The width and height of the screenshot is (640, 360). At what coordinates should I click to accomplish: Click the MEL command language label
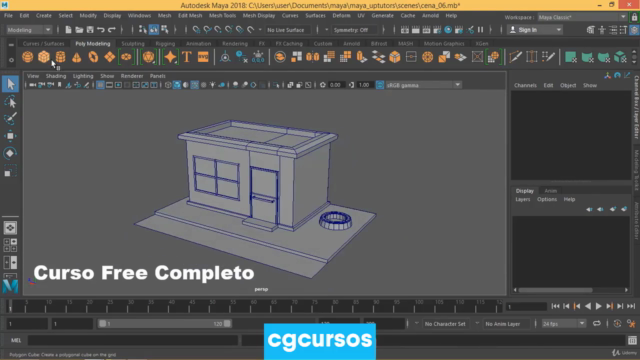(x=16, y=340)
